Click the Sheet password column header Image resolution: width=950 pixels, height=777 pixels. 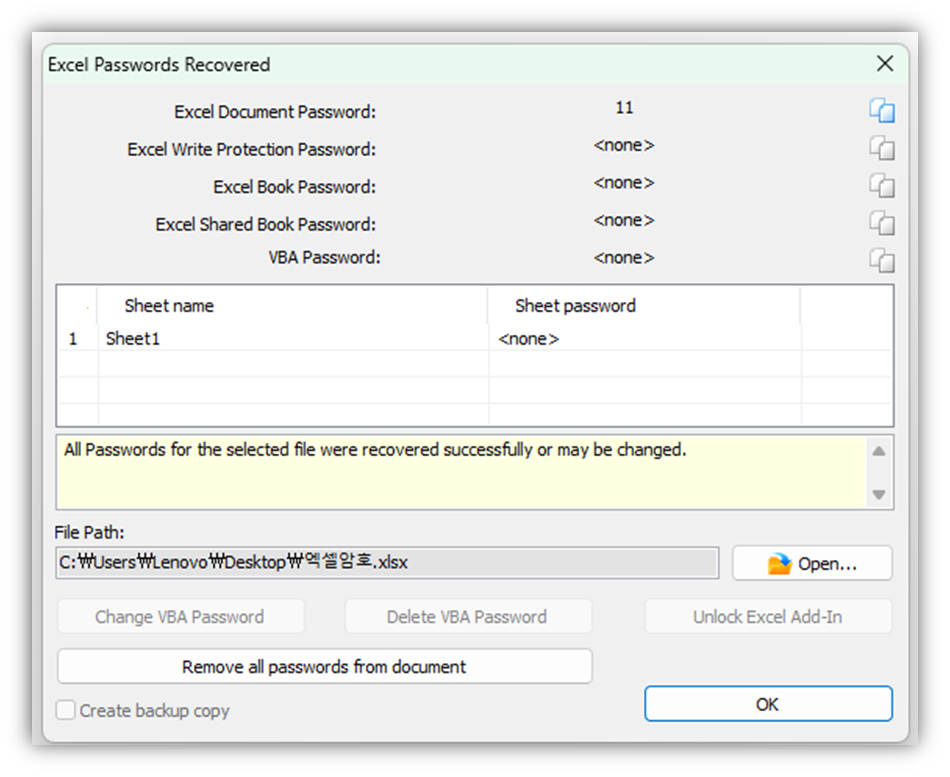(575, 306)
